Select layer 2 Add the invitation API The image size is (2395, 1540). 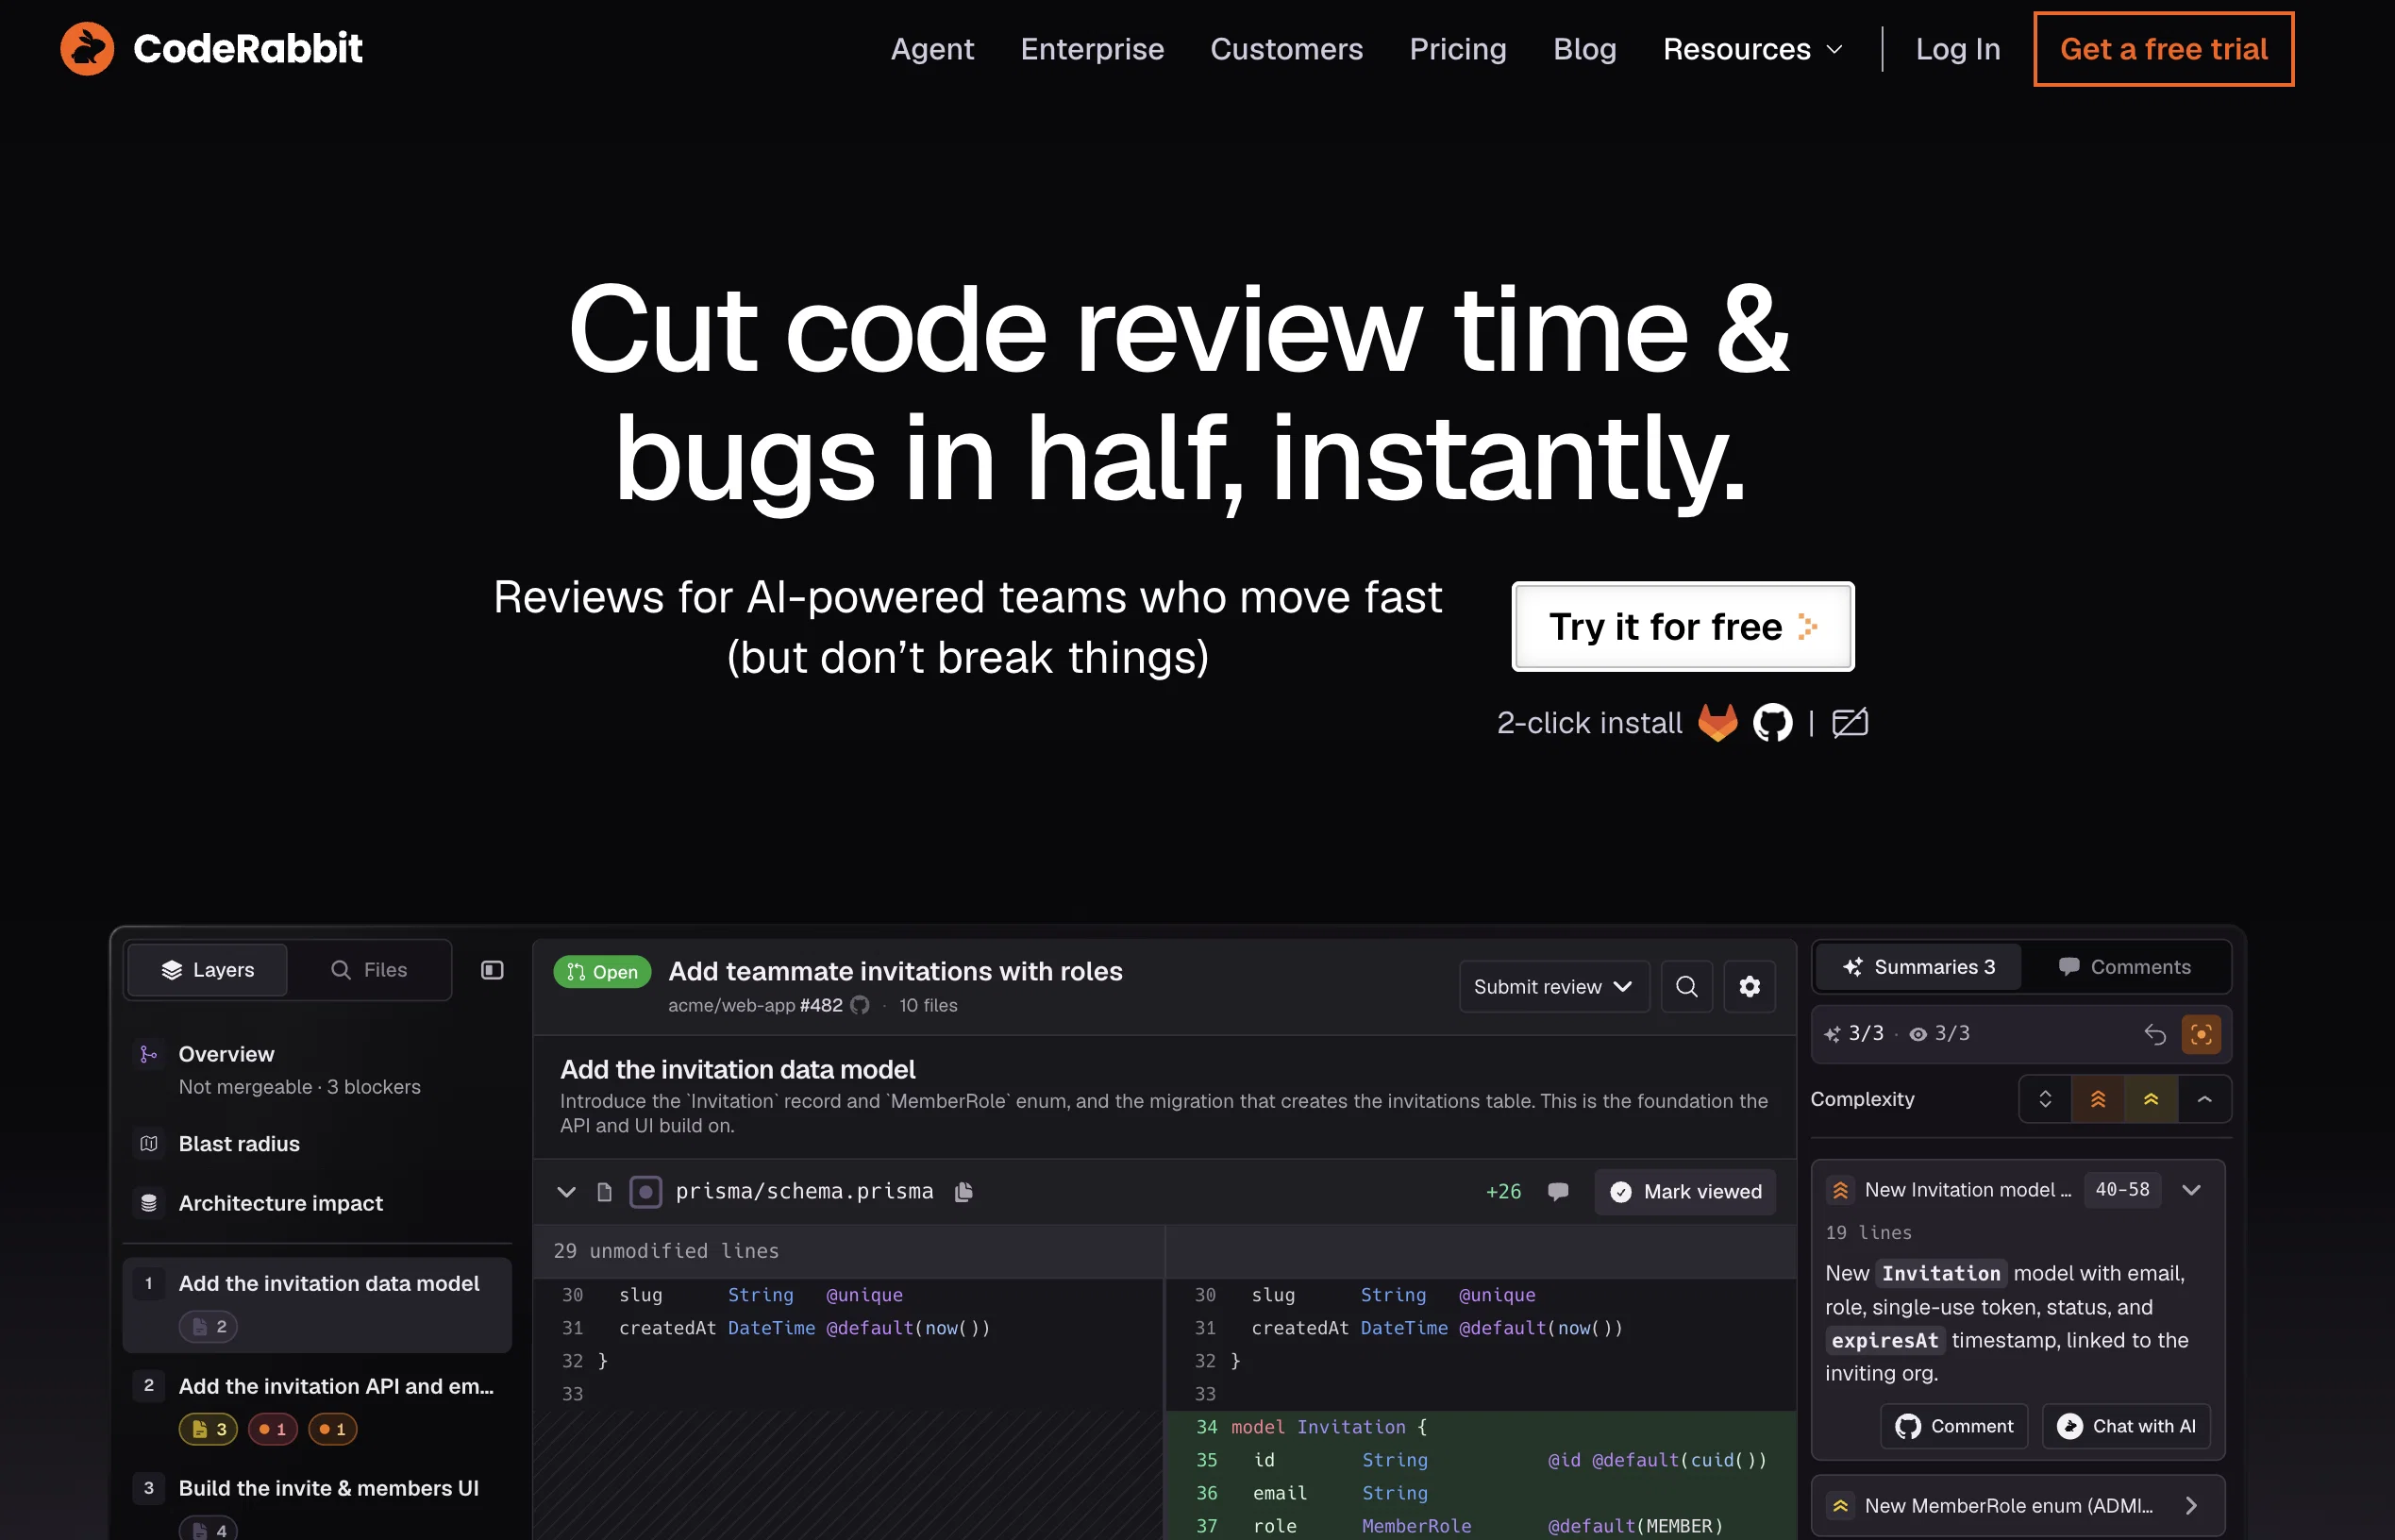pos(317,1407)
